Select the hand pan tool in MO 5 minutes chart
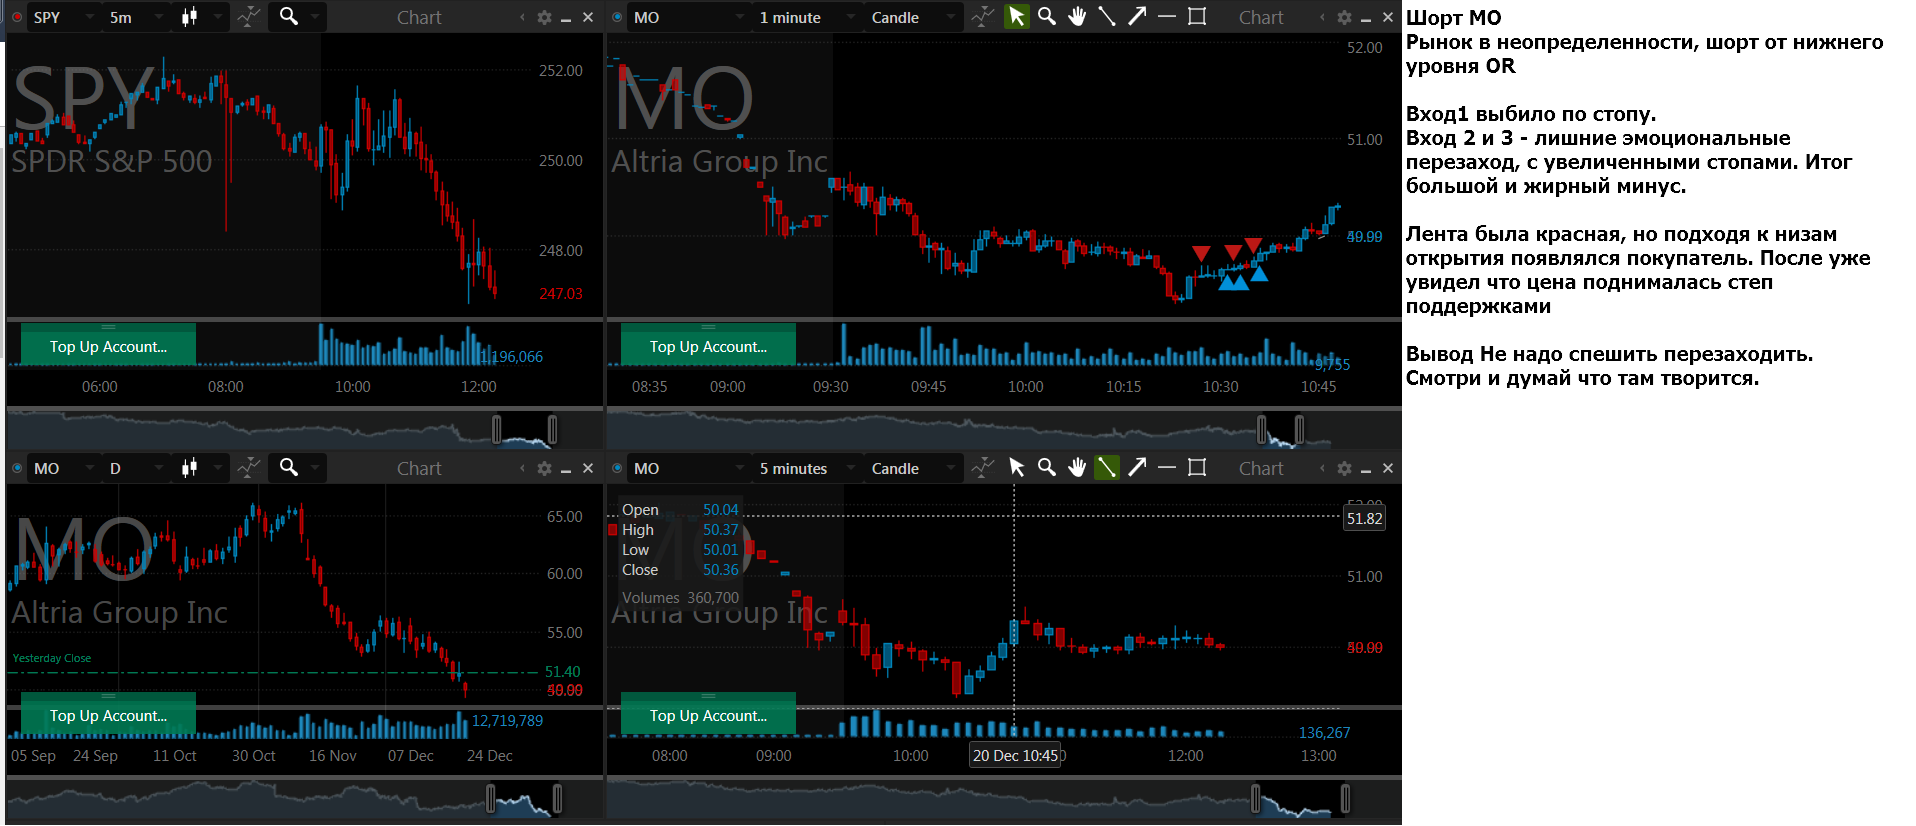 [x=1077, y=467]
